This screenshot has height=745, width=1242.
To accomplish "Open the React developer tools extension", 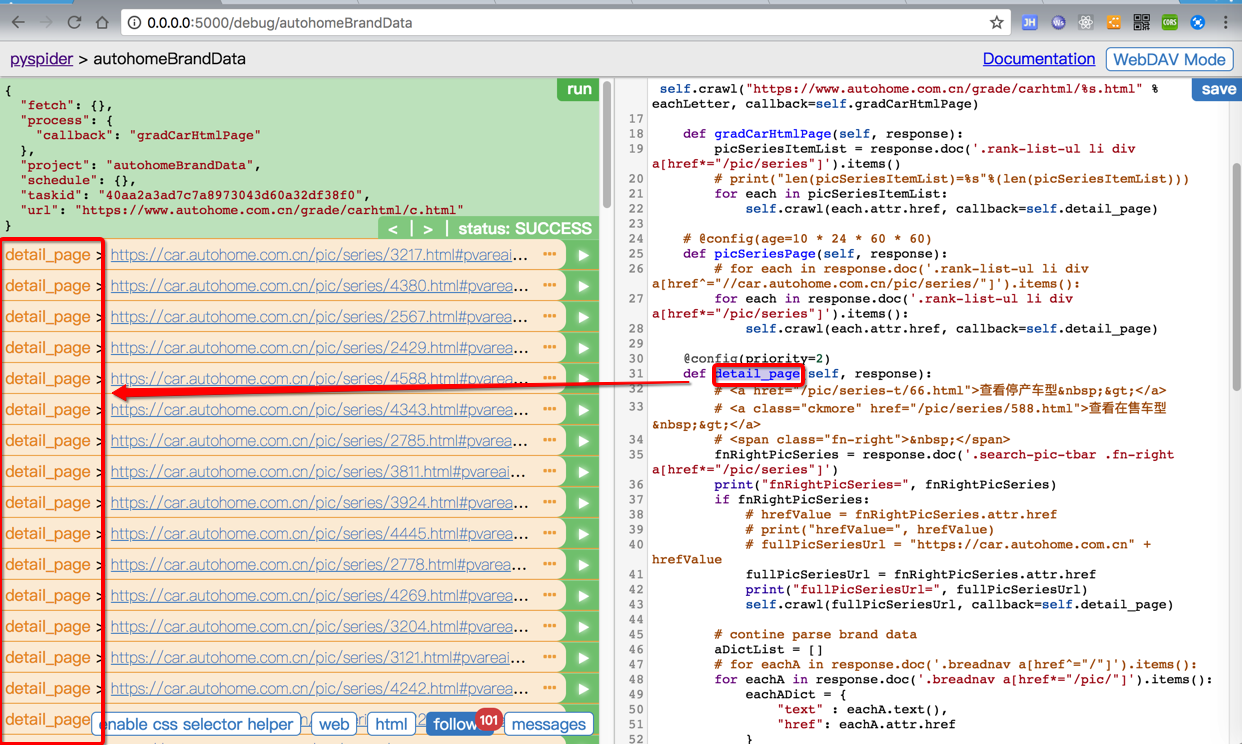I will pyautogui.click(x=1085, y=22).
